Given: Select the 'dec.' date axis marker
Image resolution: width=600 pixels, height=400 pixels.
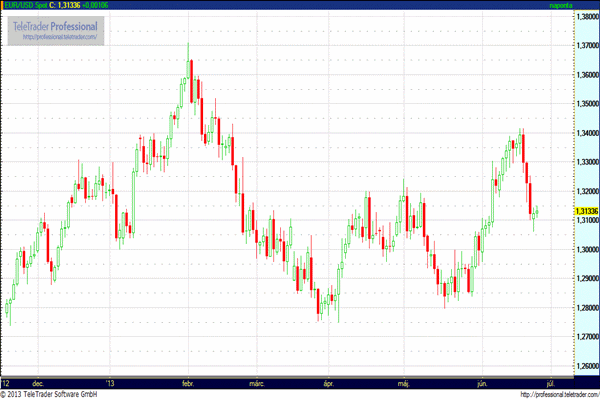Looking at the screenshot, I should click(38, 383).
